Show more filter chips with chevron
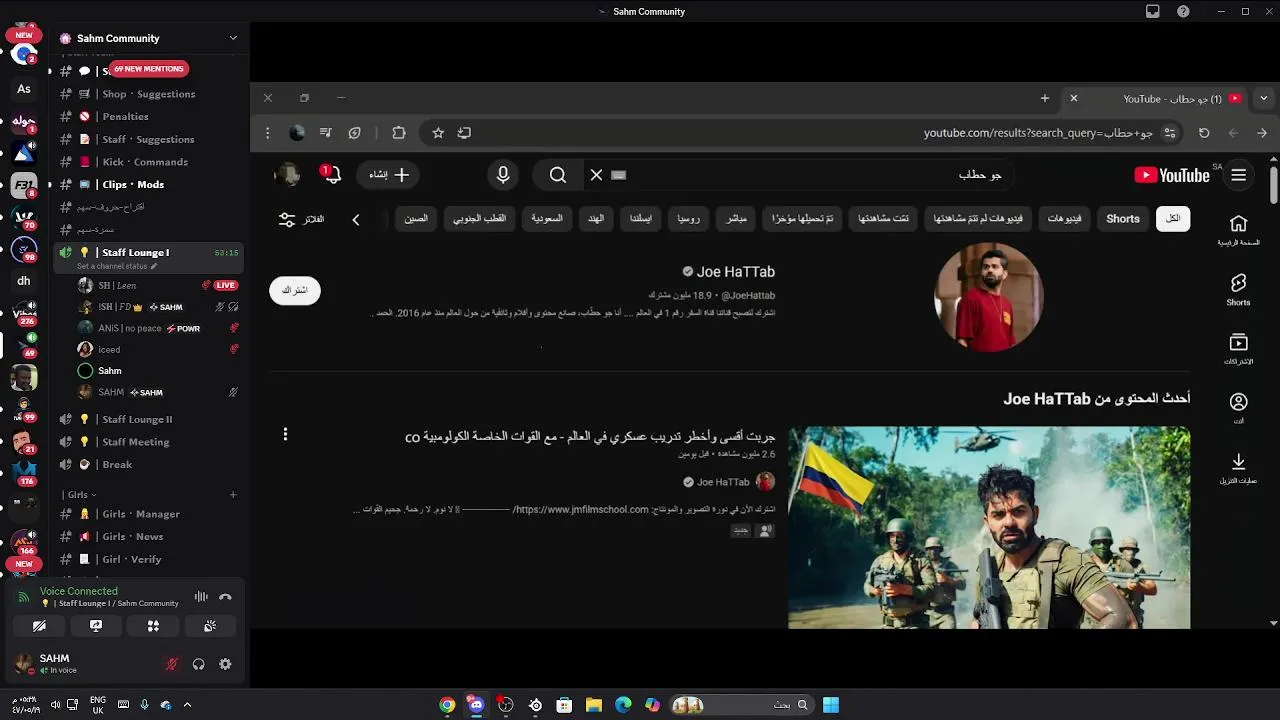This screenshot has width=1280, height=720. tap(355, 219)
